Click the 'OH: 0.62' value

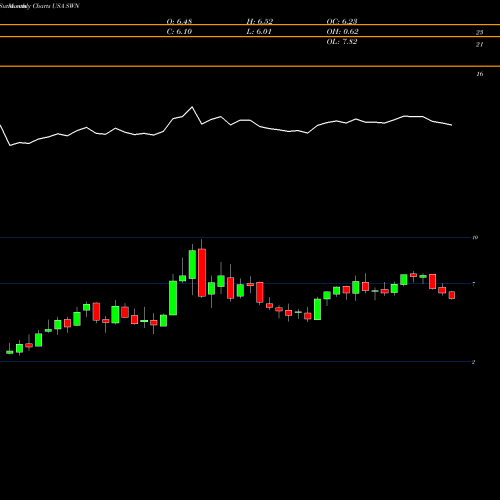click(x=342, y=32)
